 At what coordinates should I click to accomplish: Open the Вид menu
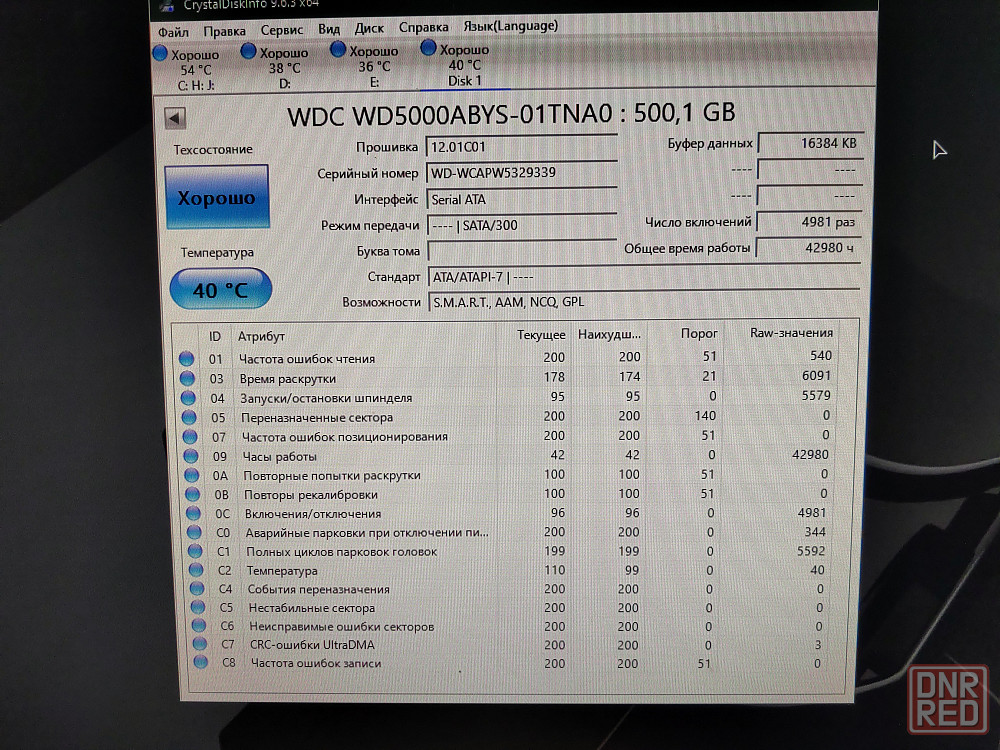(329, 29)
